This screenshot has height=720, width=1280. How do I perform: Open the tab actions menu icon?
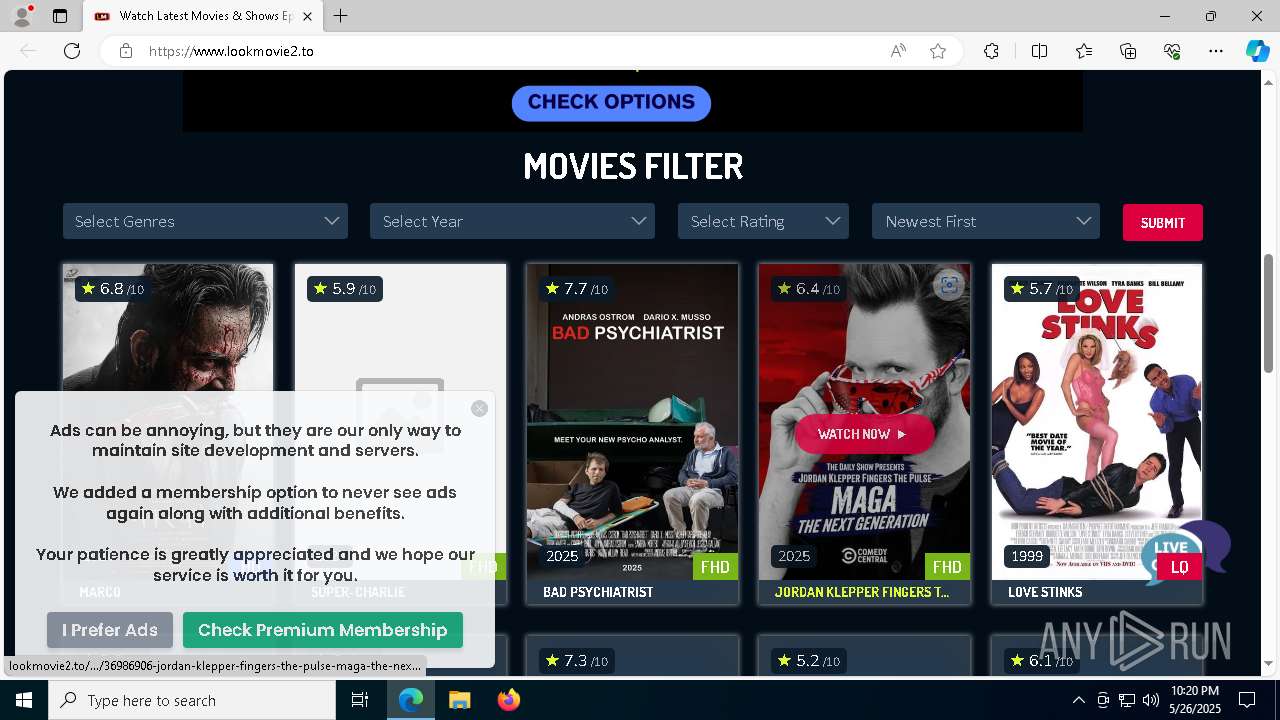point(60,16)
